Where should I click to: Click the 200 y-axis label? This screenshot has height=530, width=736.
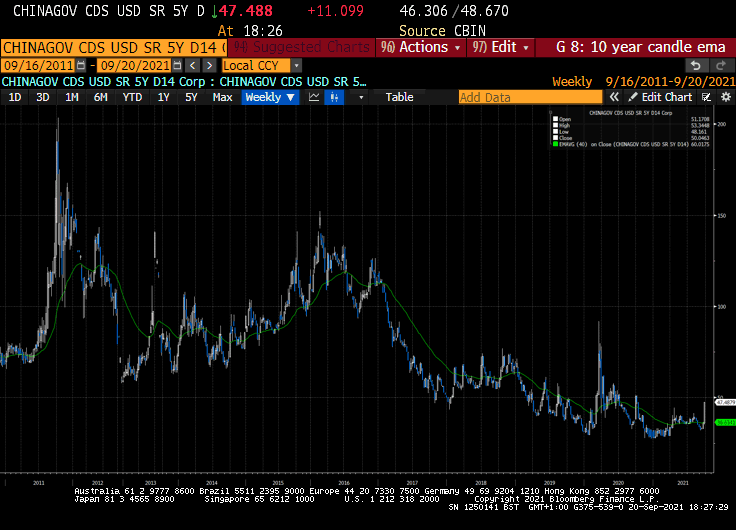721,124
